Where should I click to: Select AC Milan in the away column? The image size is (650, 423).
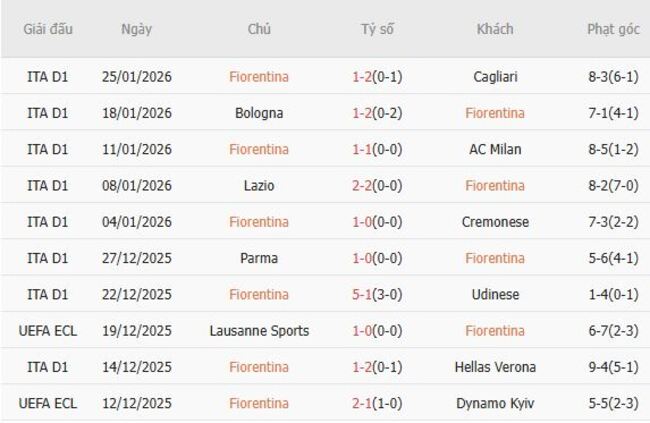click(x=494, y=149)
